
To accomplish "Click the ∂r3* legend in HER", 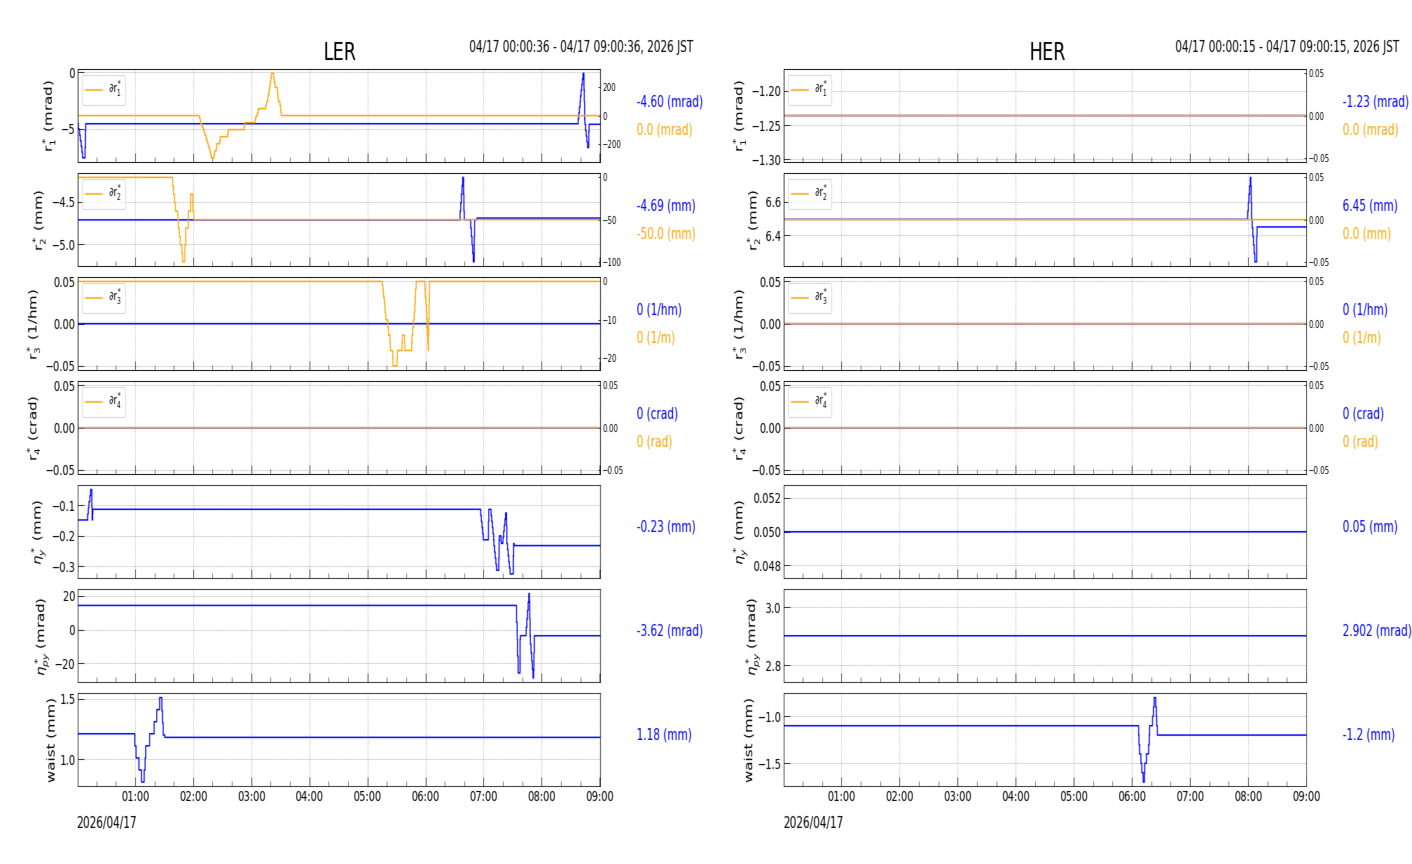I will click(x=810, y=297).
